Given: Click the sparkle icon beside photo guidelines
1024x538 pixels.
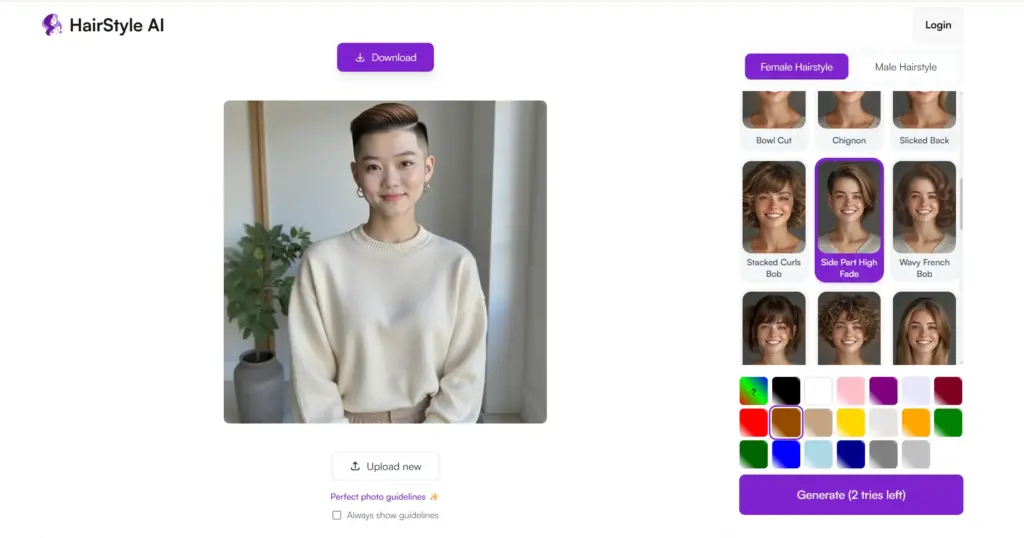Looking at the screenshot, I should tap(434, 497).
